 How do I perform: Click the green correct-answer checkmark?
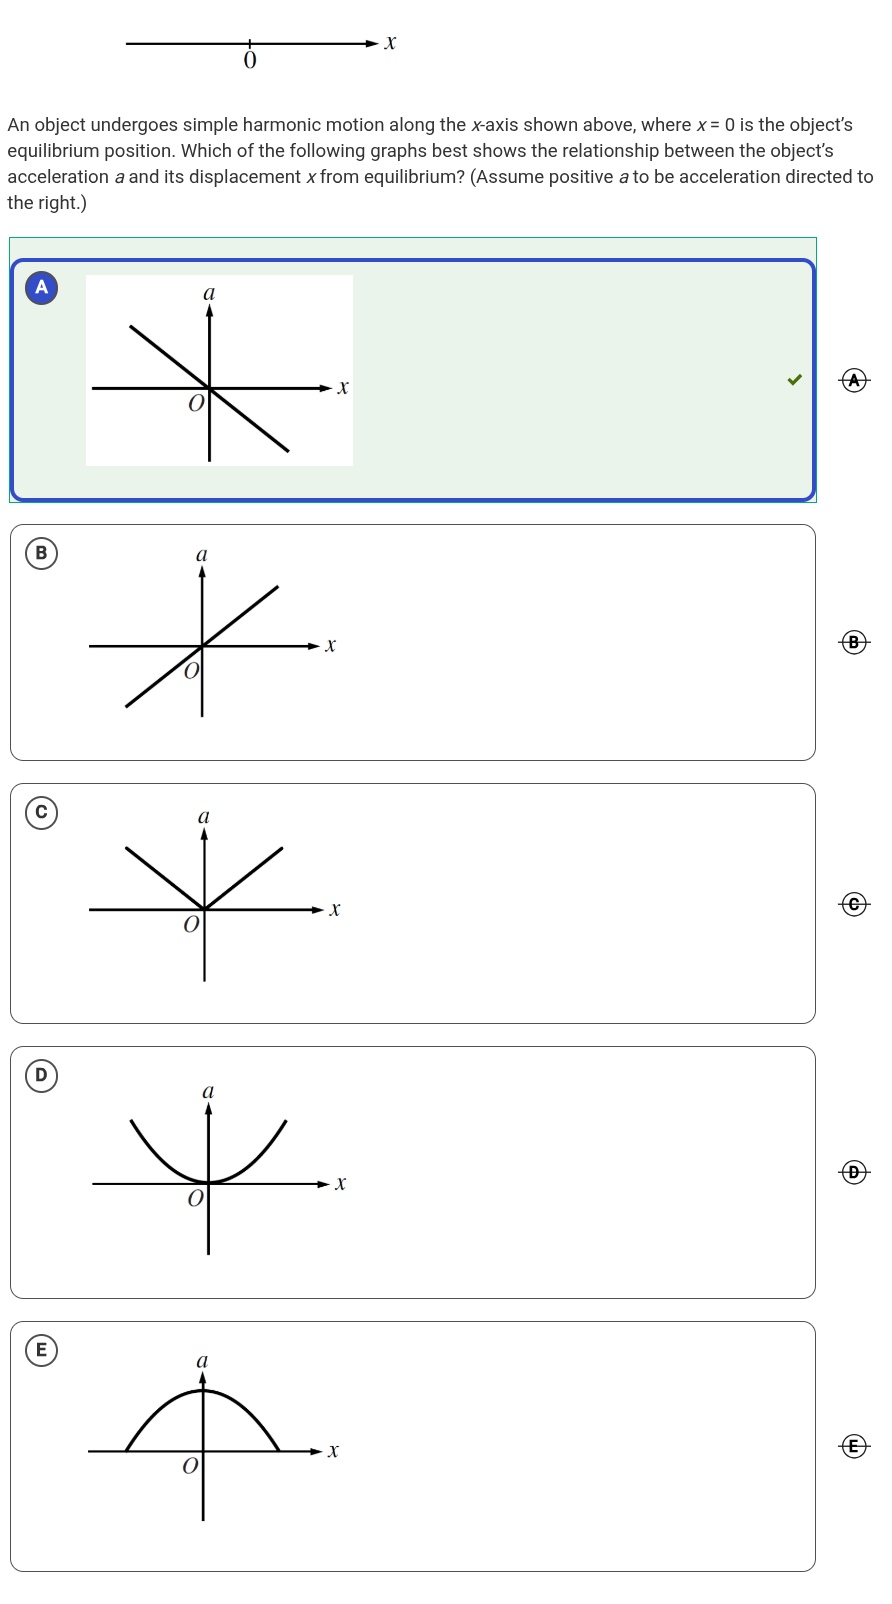pos(795,380)
